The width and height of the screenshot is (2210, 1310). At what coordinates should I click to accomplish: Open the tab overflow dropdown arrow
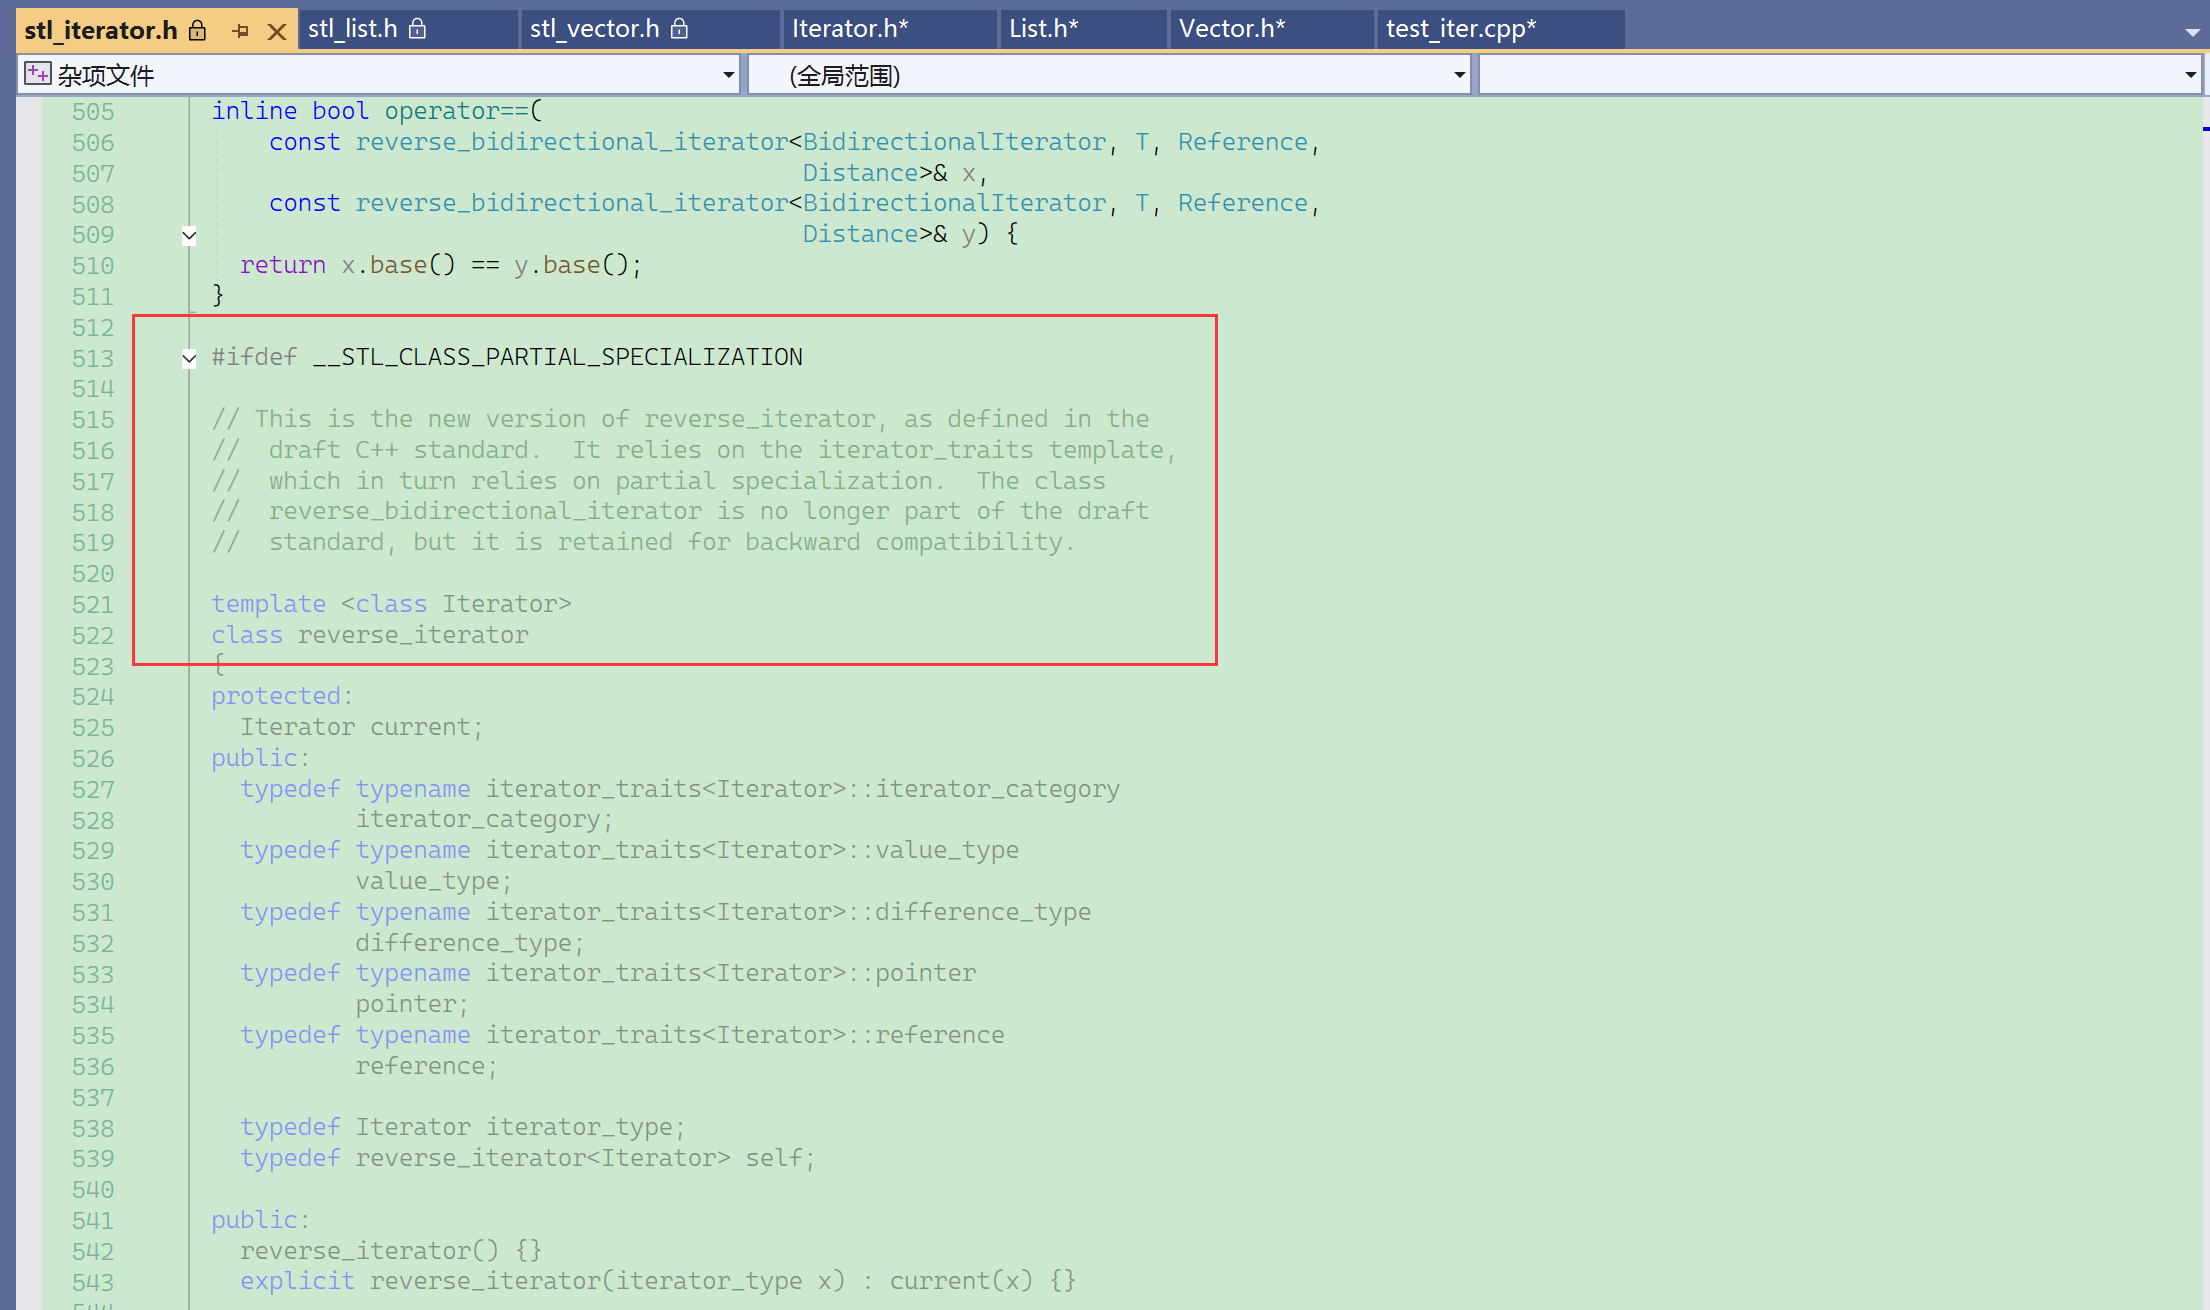[2192, 32]
